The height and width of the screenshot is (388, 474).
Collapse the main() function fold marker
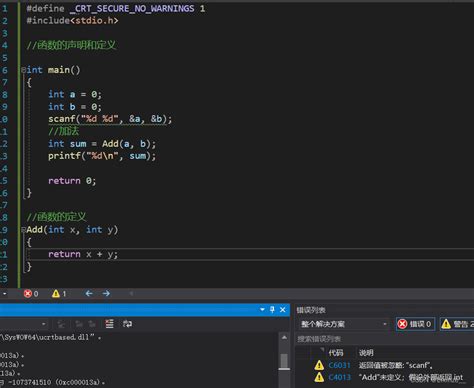tap(23, 70)
